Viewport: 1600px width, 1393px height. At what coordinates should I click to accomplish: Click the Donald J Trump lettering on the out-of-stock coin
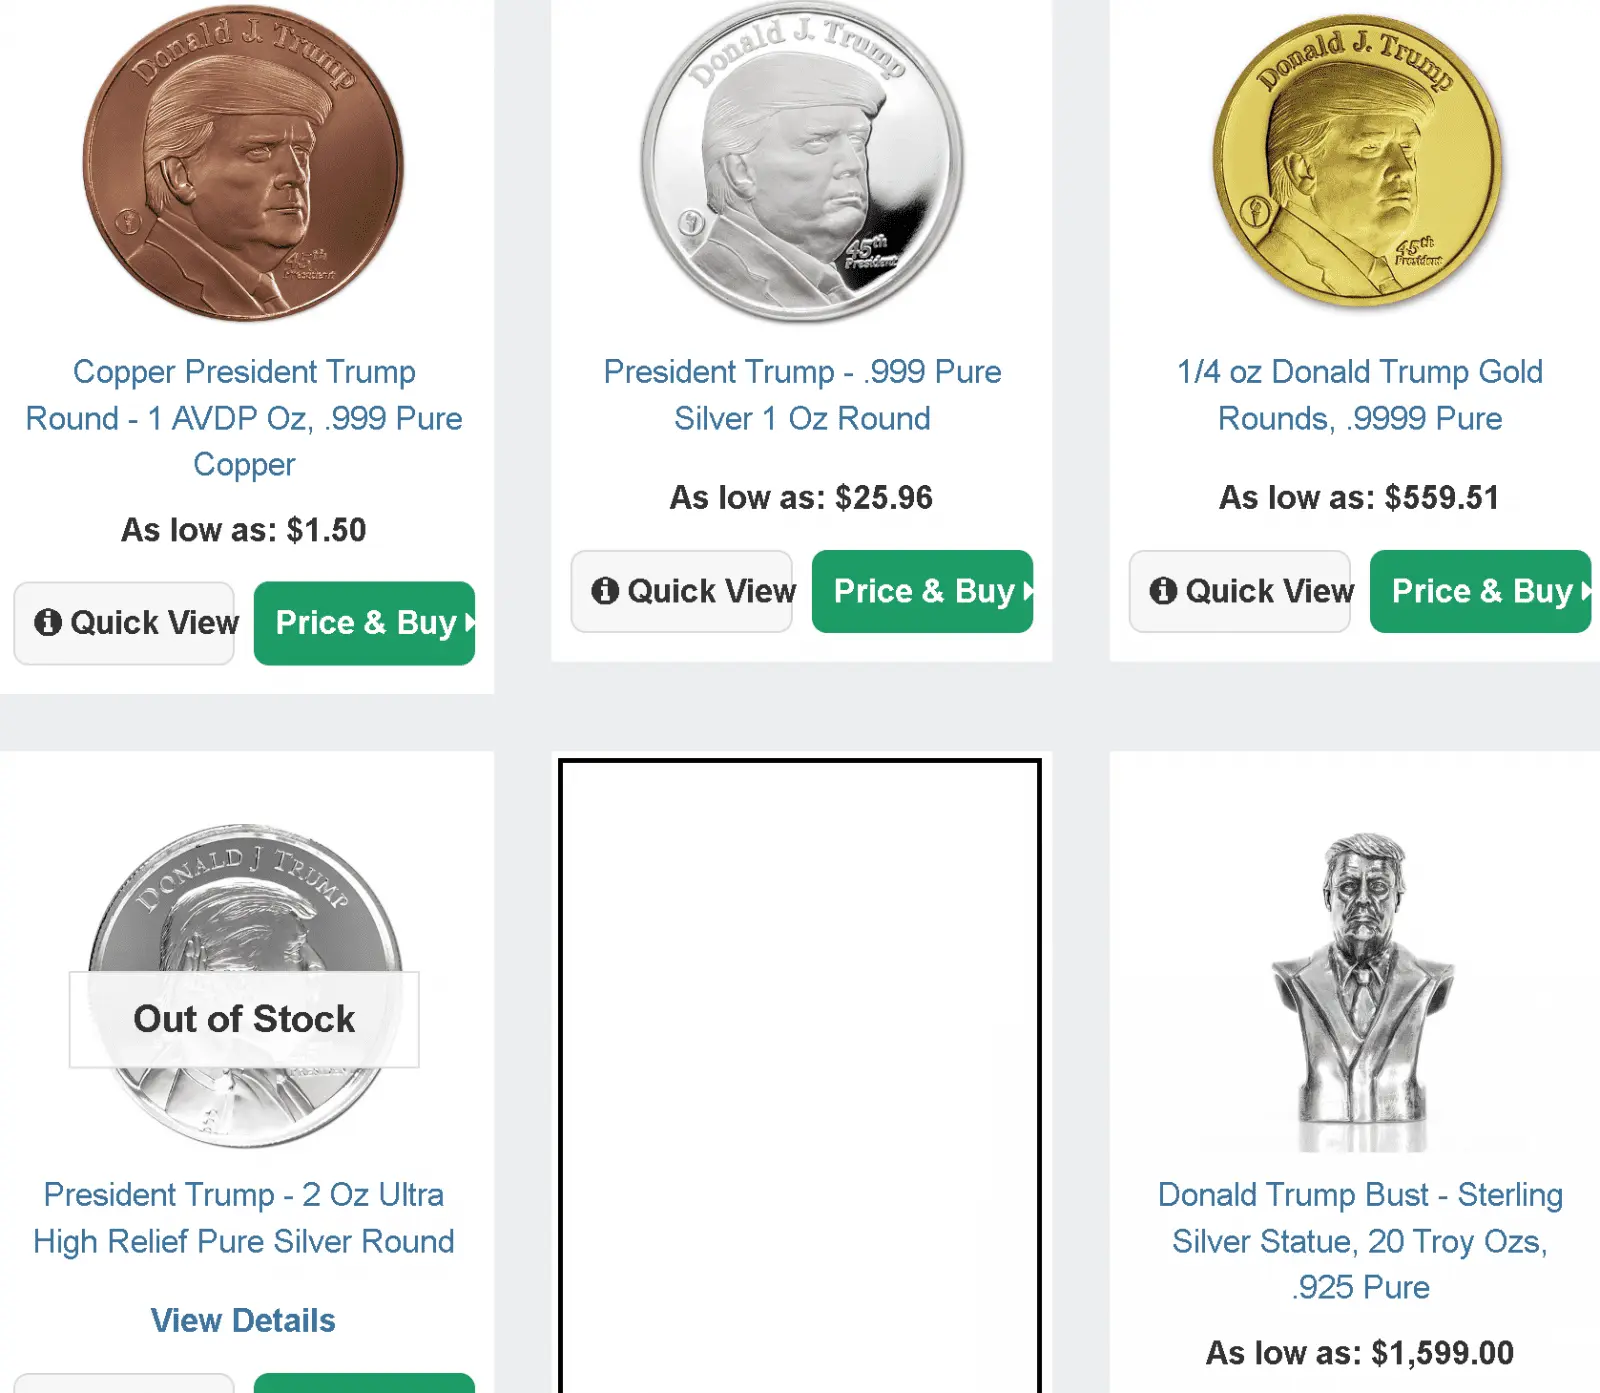click(x=244, y=875)
